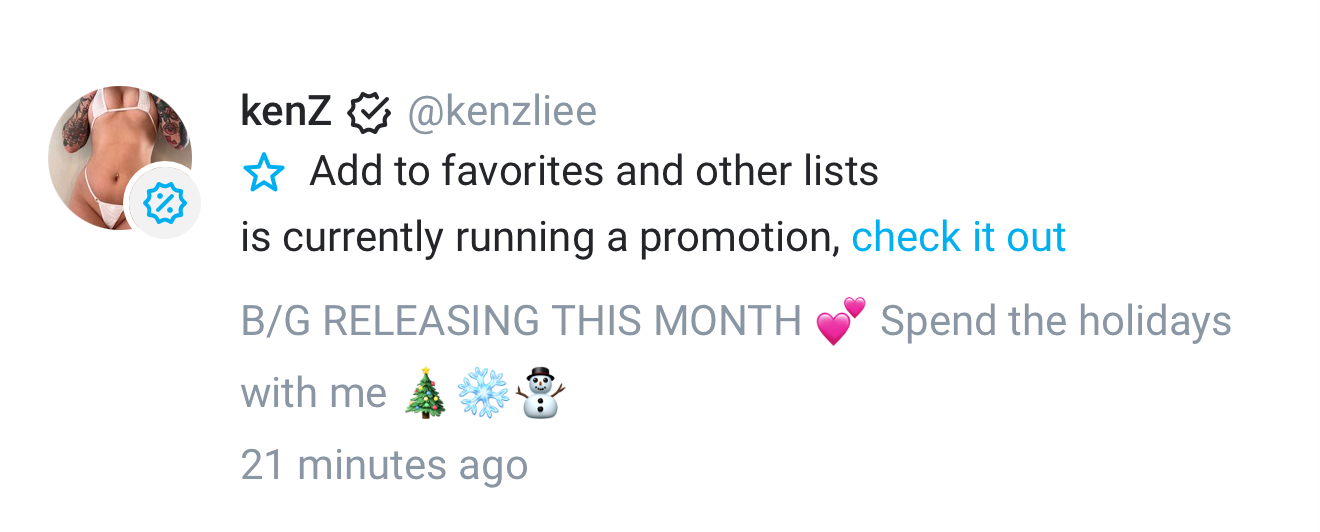Open the @kenzliee username handle
Viewport: 1320px width, 532px height.
(x=501, y=112)
